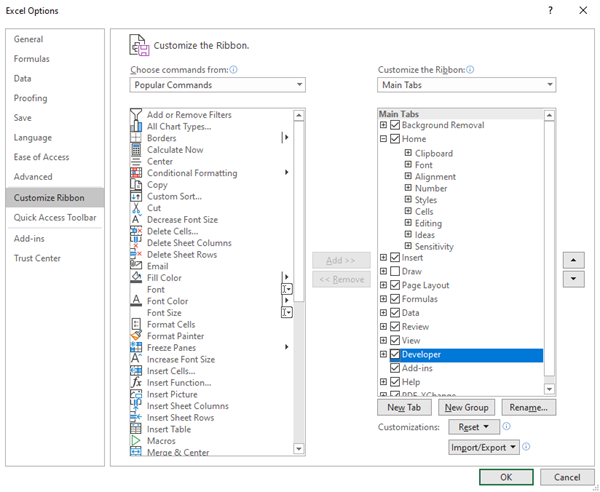Image resolution: width=600 pixels, height=492 pixels.
Task: Select the Delete Sheet Columns icon
Action: (x=136, y=243)
